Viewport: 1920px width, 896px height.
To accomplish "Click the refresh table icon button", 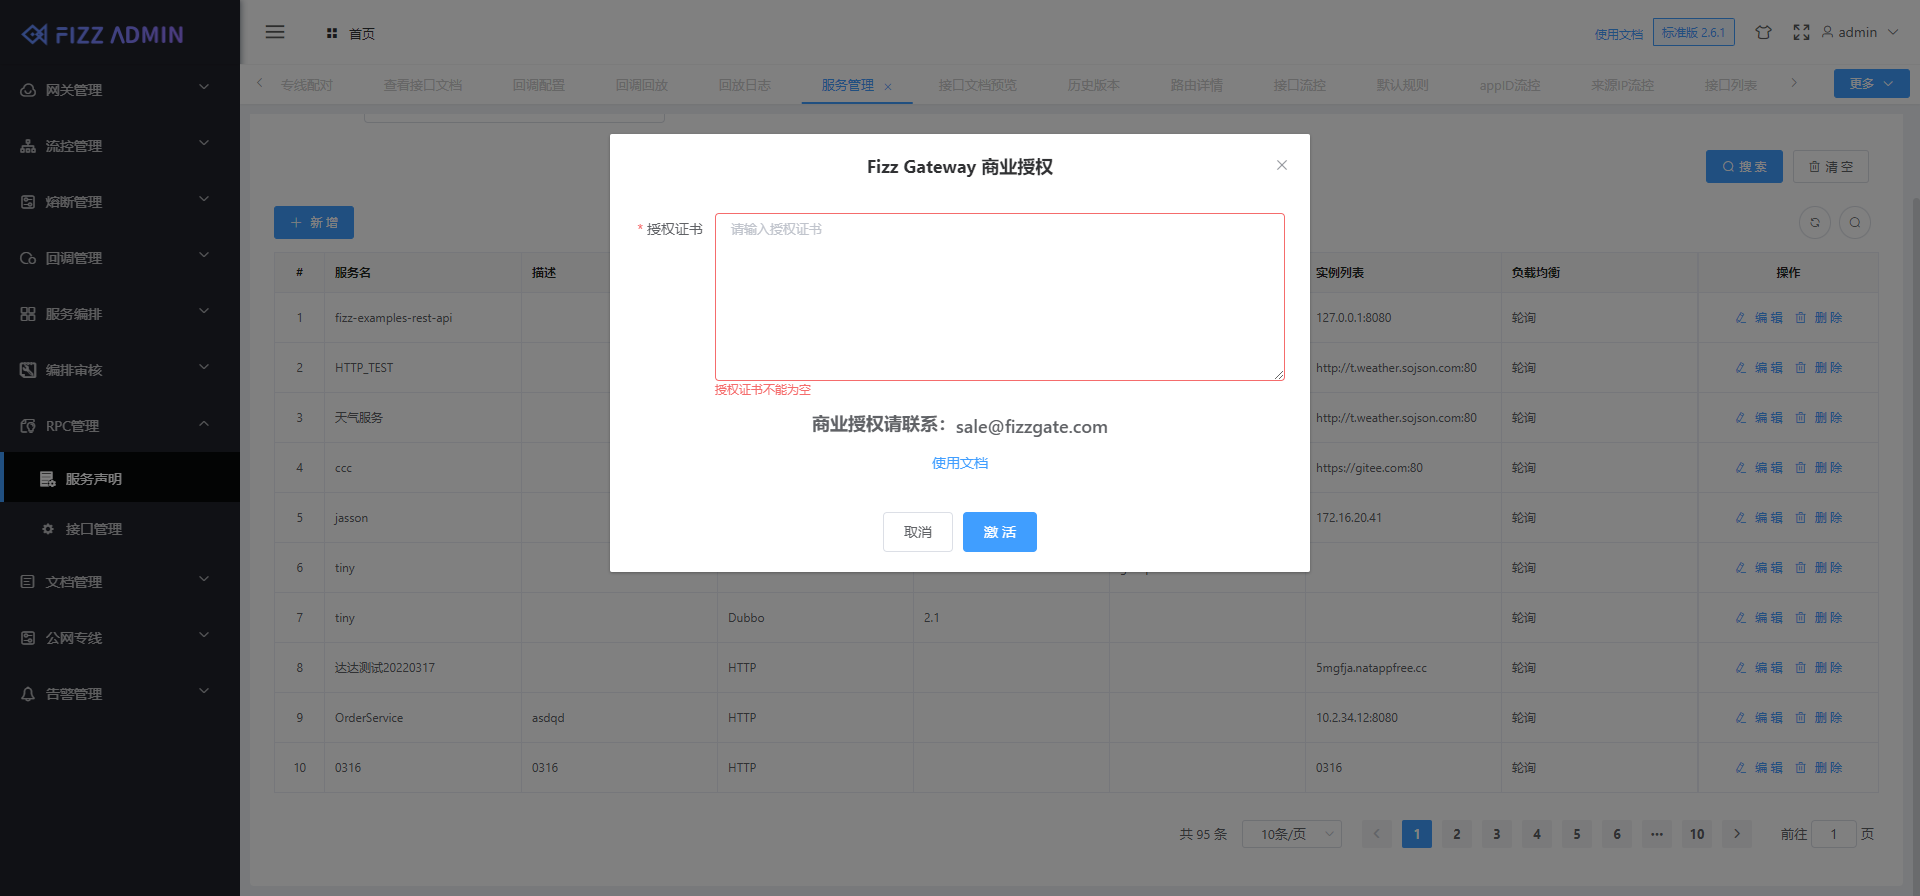I will click(1815, 222).
